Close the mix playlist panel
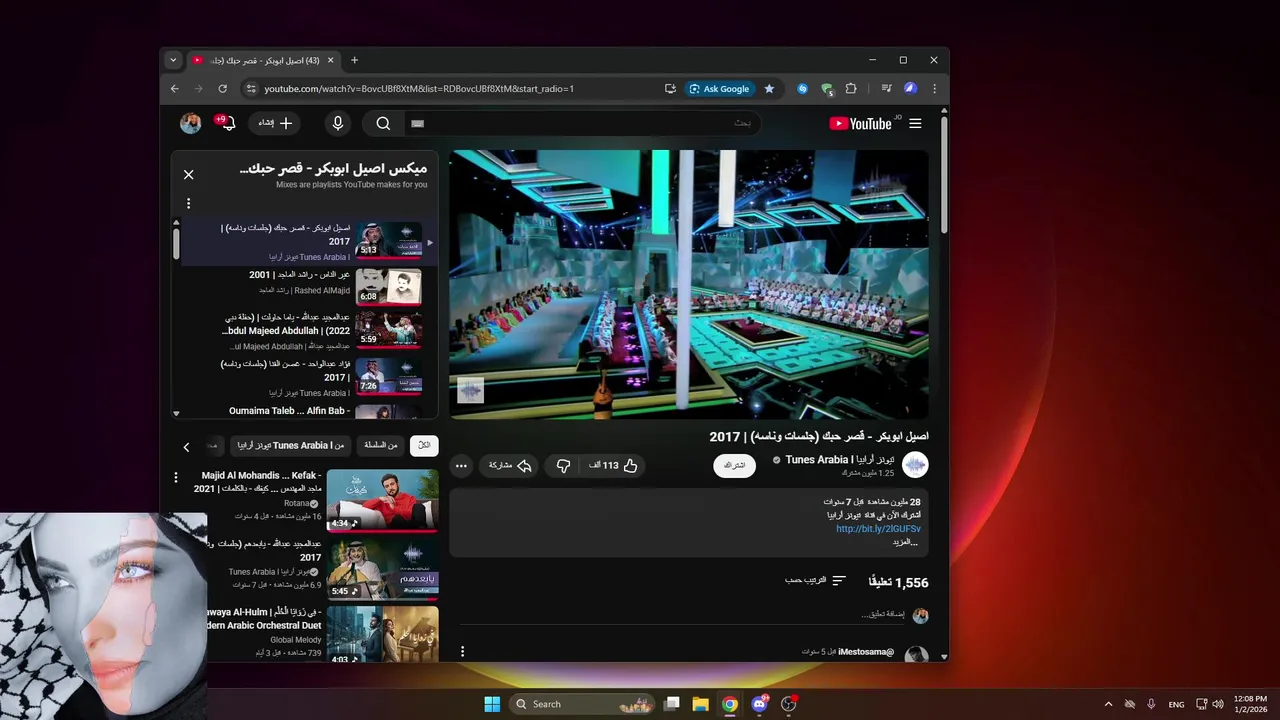 pyautogui.click(x=188, y=174)
